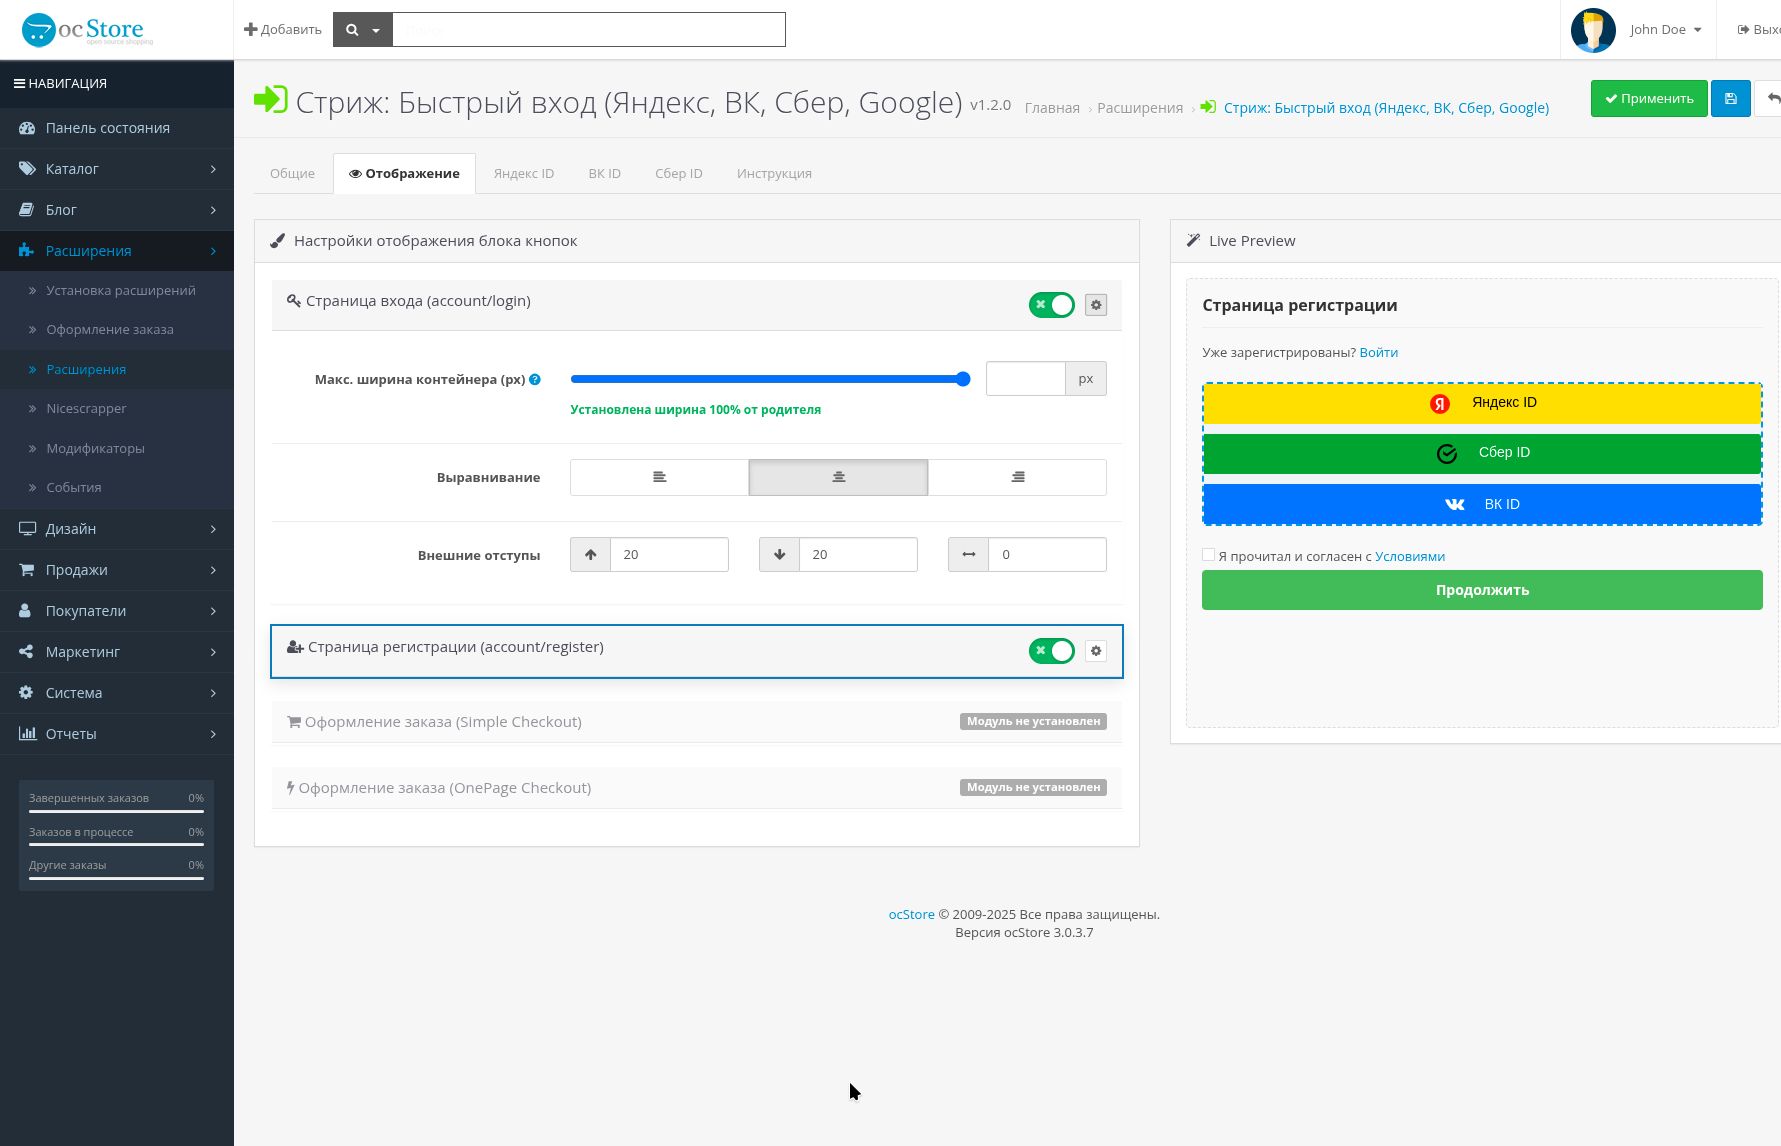This screenshot has height=1146, width=1781.
Task: Open Установка расширений submenu item
Action: tap(117, 290)
